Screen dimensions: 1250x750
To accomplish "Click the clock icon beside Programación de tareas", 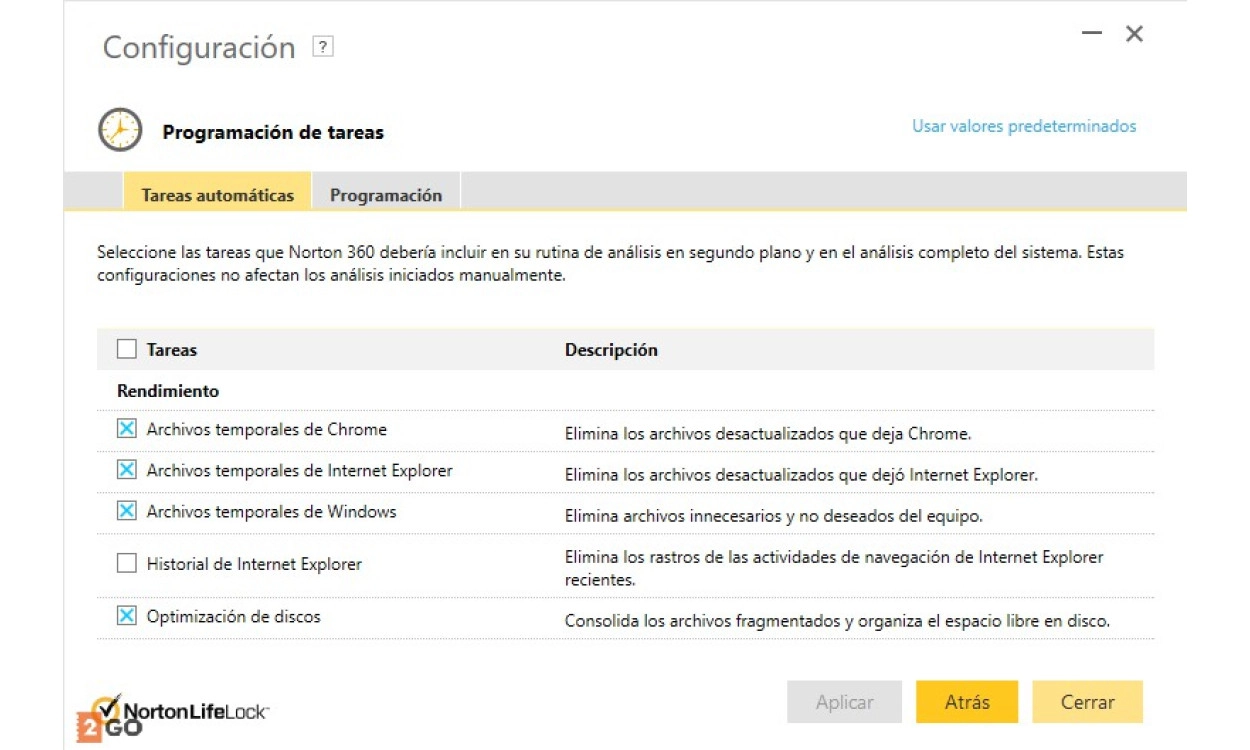I will [120, 130].
